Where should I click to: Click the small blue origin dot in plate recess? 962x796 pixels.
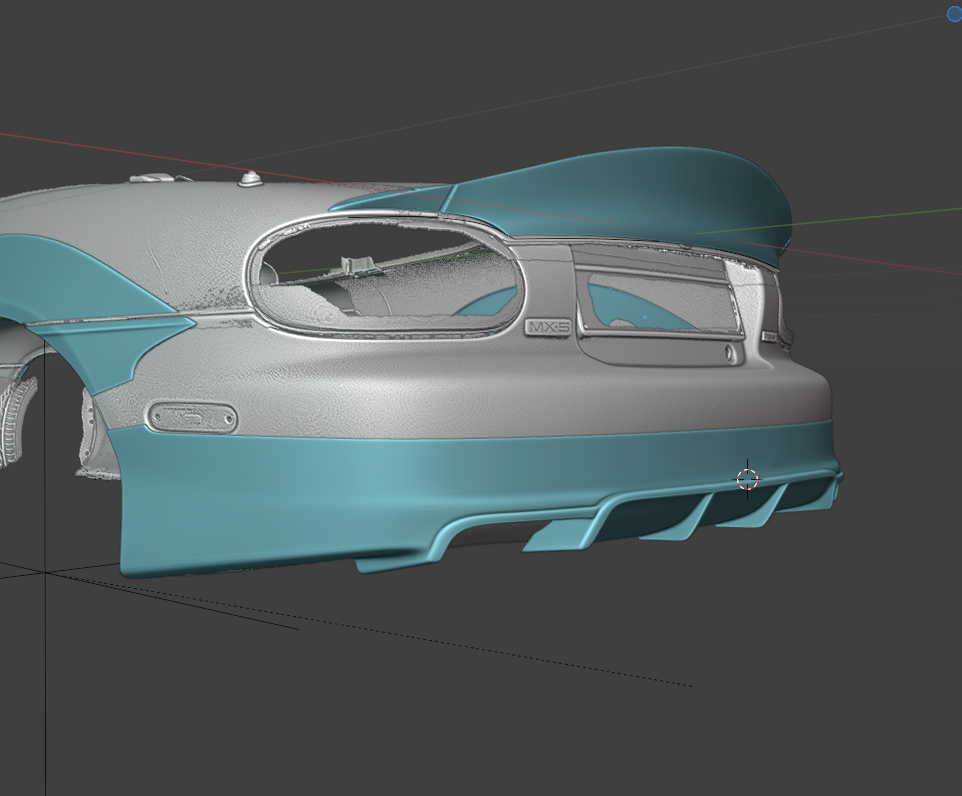(x=645, y=318)
